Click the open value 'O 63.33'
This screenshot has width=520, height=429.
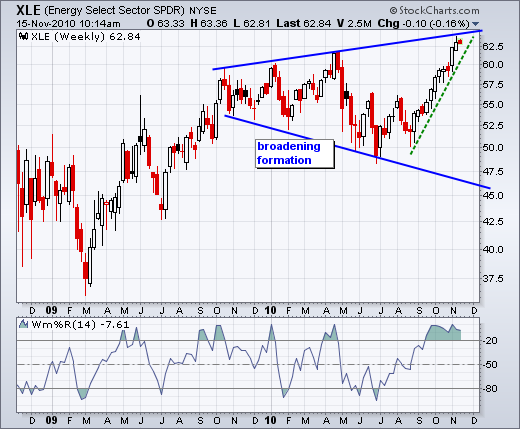[x=165, y=24]
